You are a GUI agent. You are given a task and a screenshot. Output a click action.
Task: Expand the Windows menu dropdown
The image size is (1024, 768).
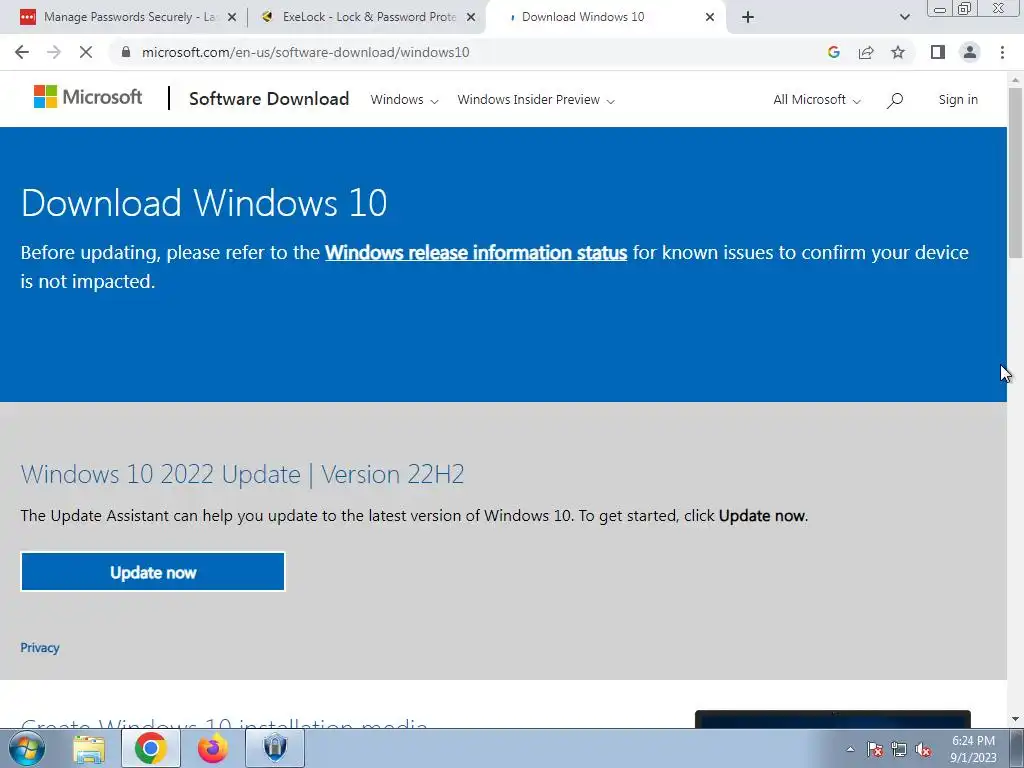tap(404, 100)
